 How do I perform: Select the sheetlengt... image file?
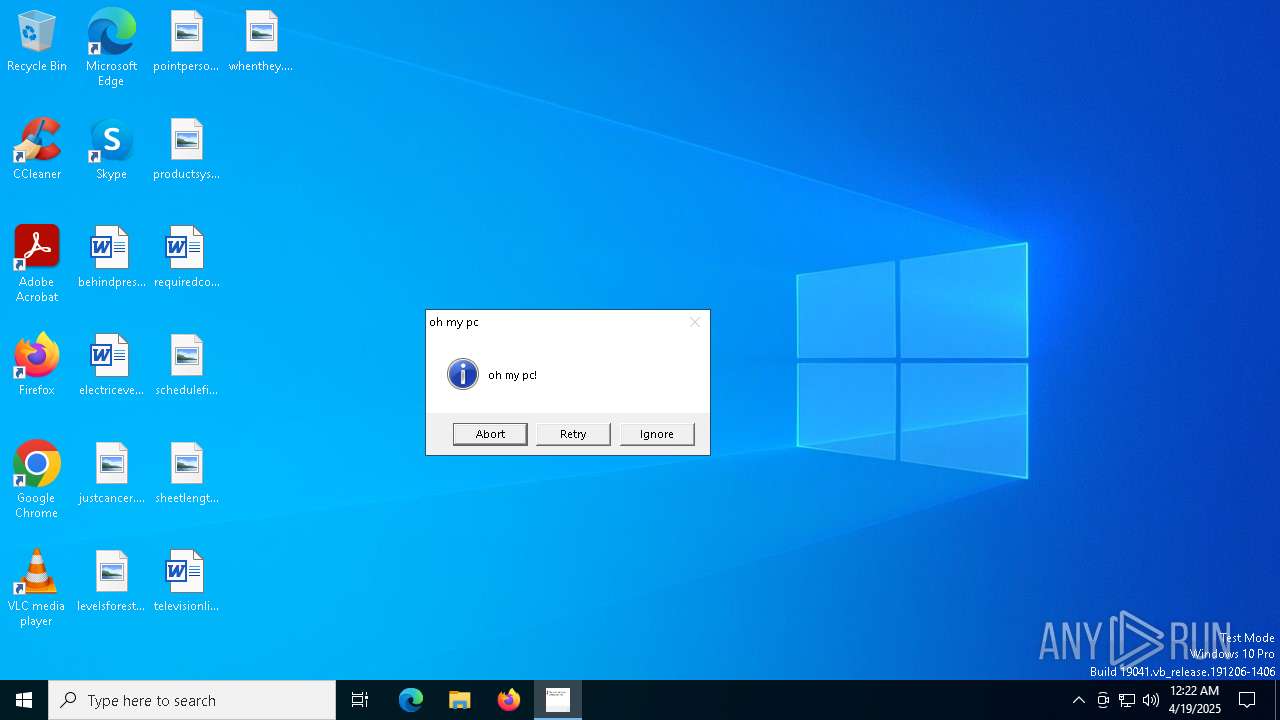point(186,474)
